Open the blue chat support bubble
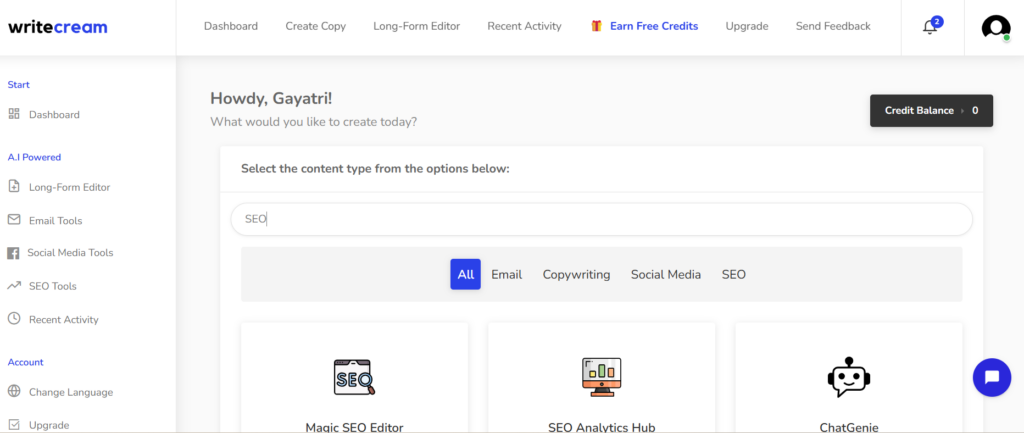Screen dimensions: 1024x433 point(991,377)
